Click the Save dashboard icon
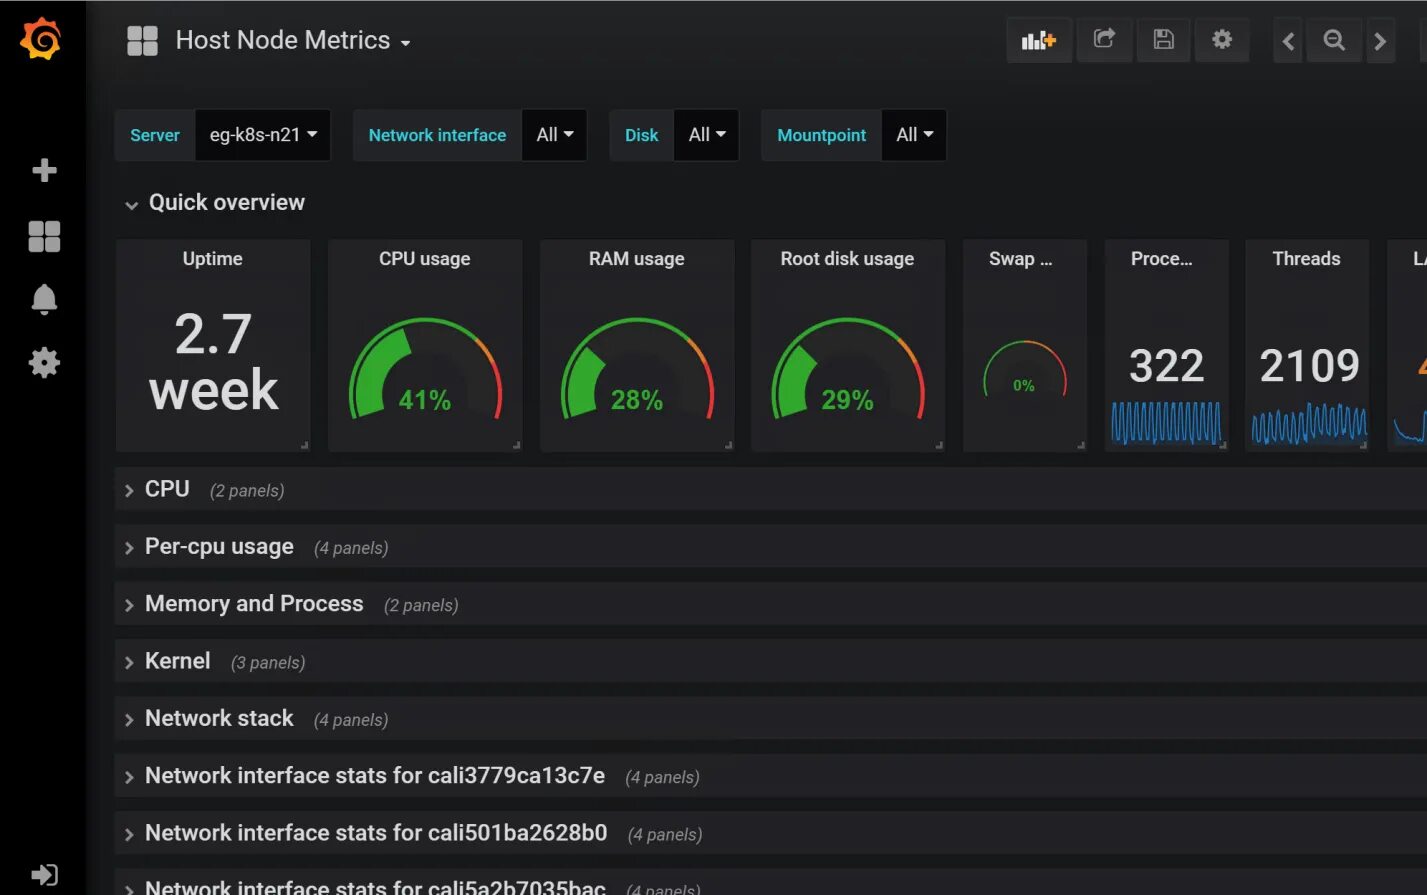 pos(1163,40)
